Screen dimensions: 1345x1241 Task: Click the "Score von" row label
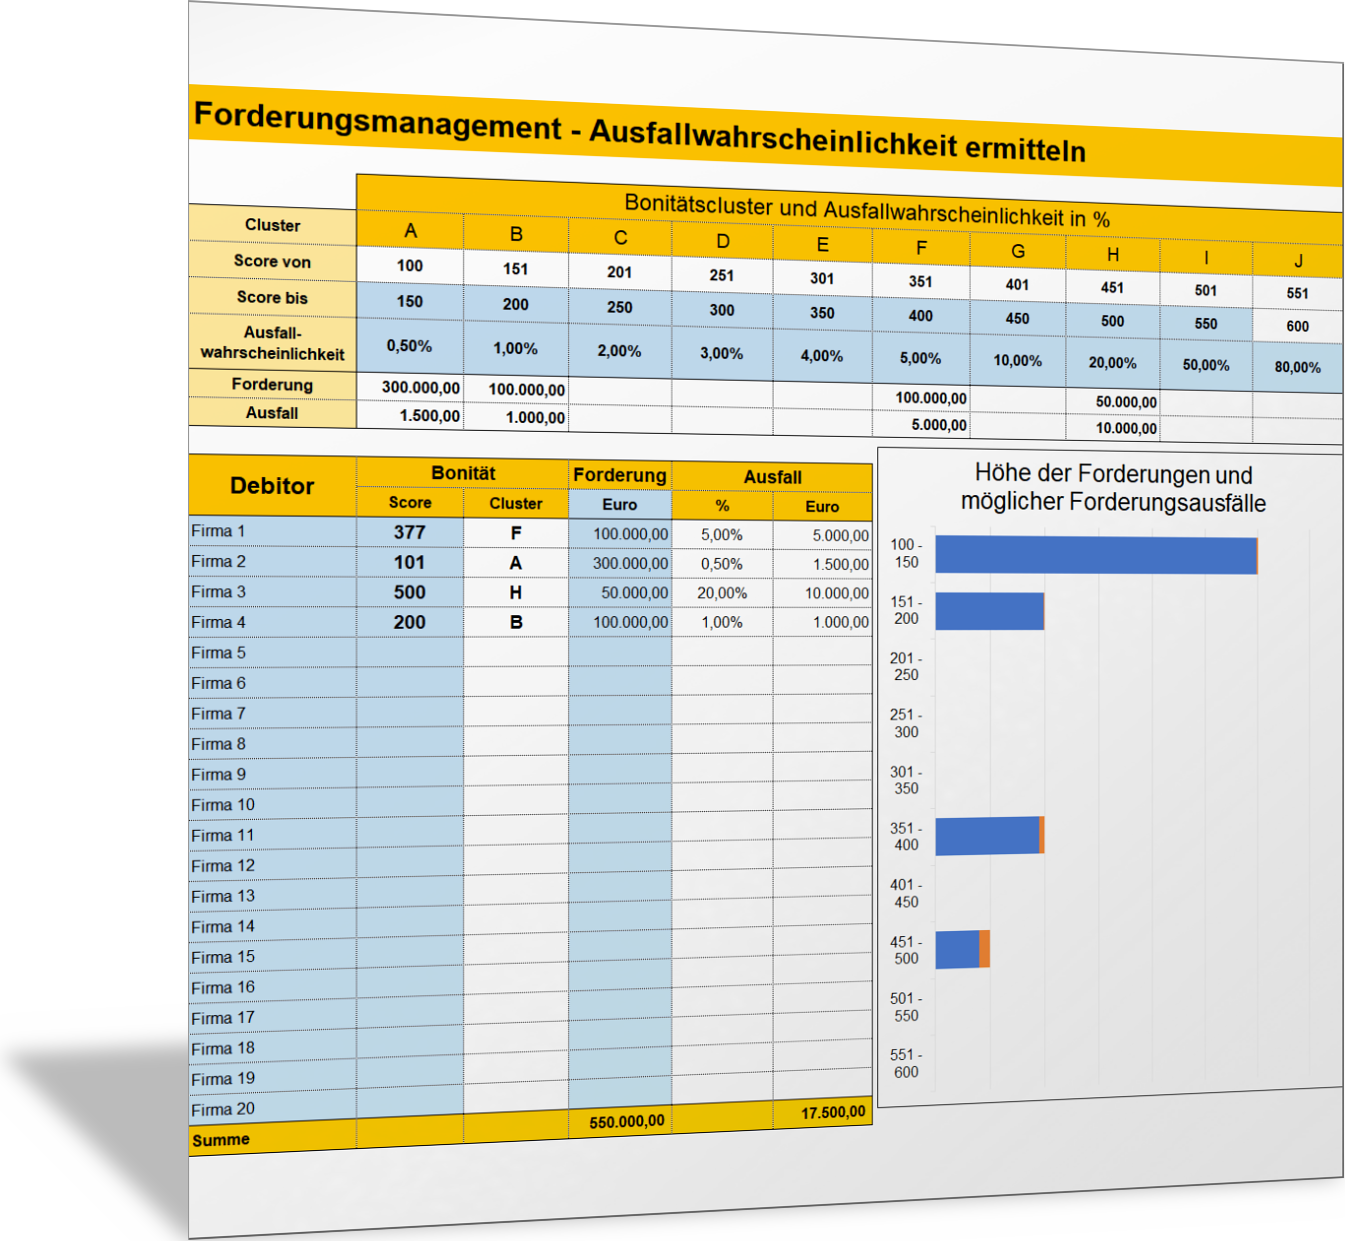272,261
